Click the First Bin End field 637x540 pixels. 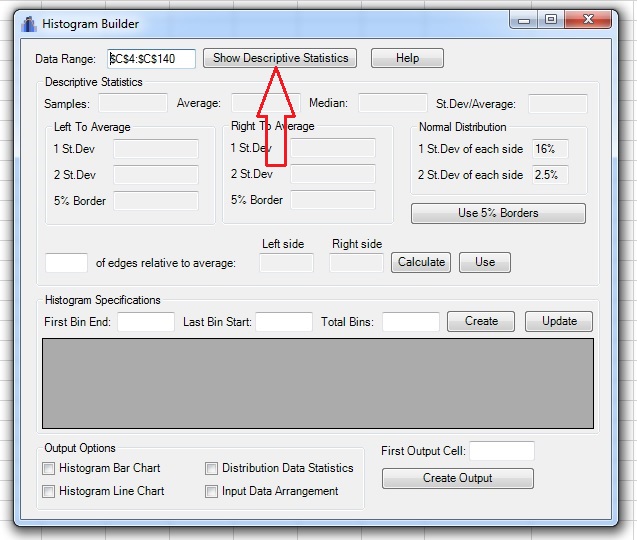146,322
